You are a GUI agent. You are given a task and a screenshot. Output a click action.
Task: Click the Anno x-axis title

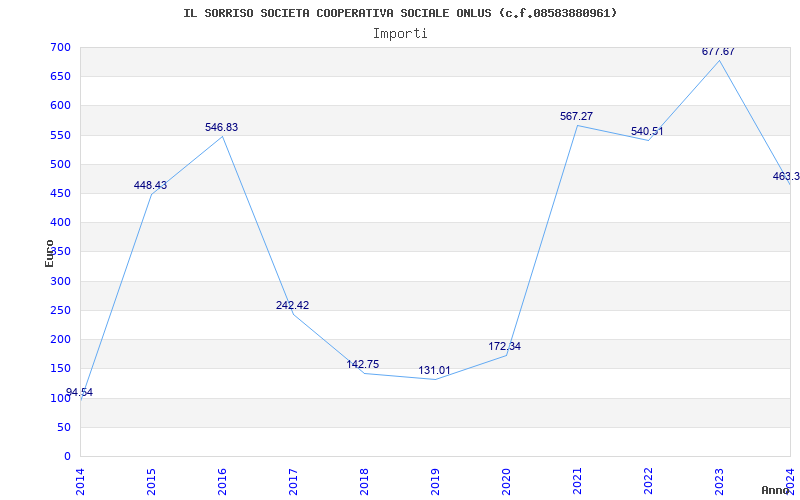click(776, 490)
